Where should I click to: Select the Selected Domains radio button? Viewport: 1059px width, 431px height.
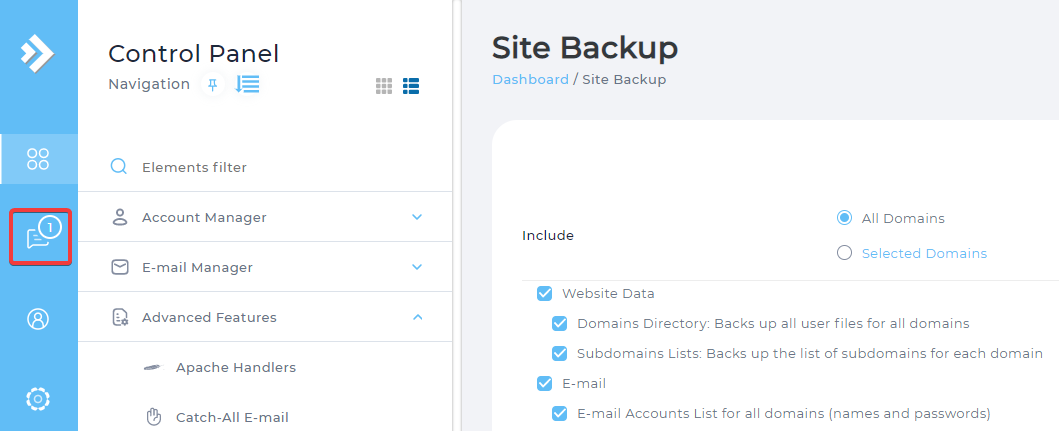[x=844, y=253]
